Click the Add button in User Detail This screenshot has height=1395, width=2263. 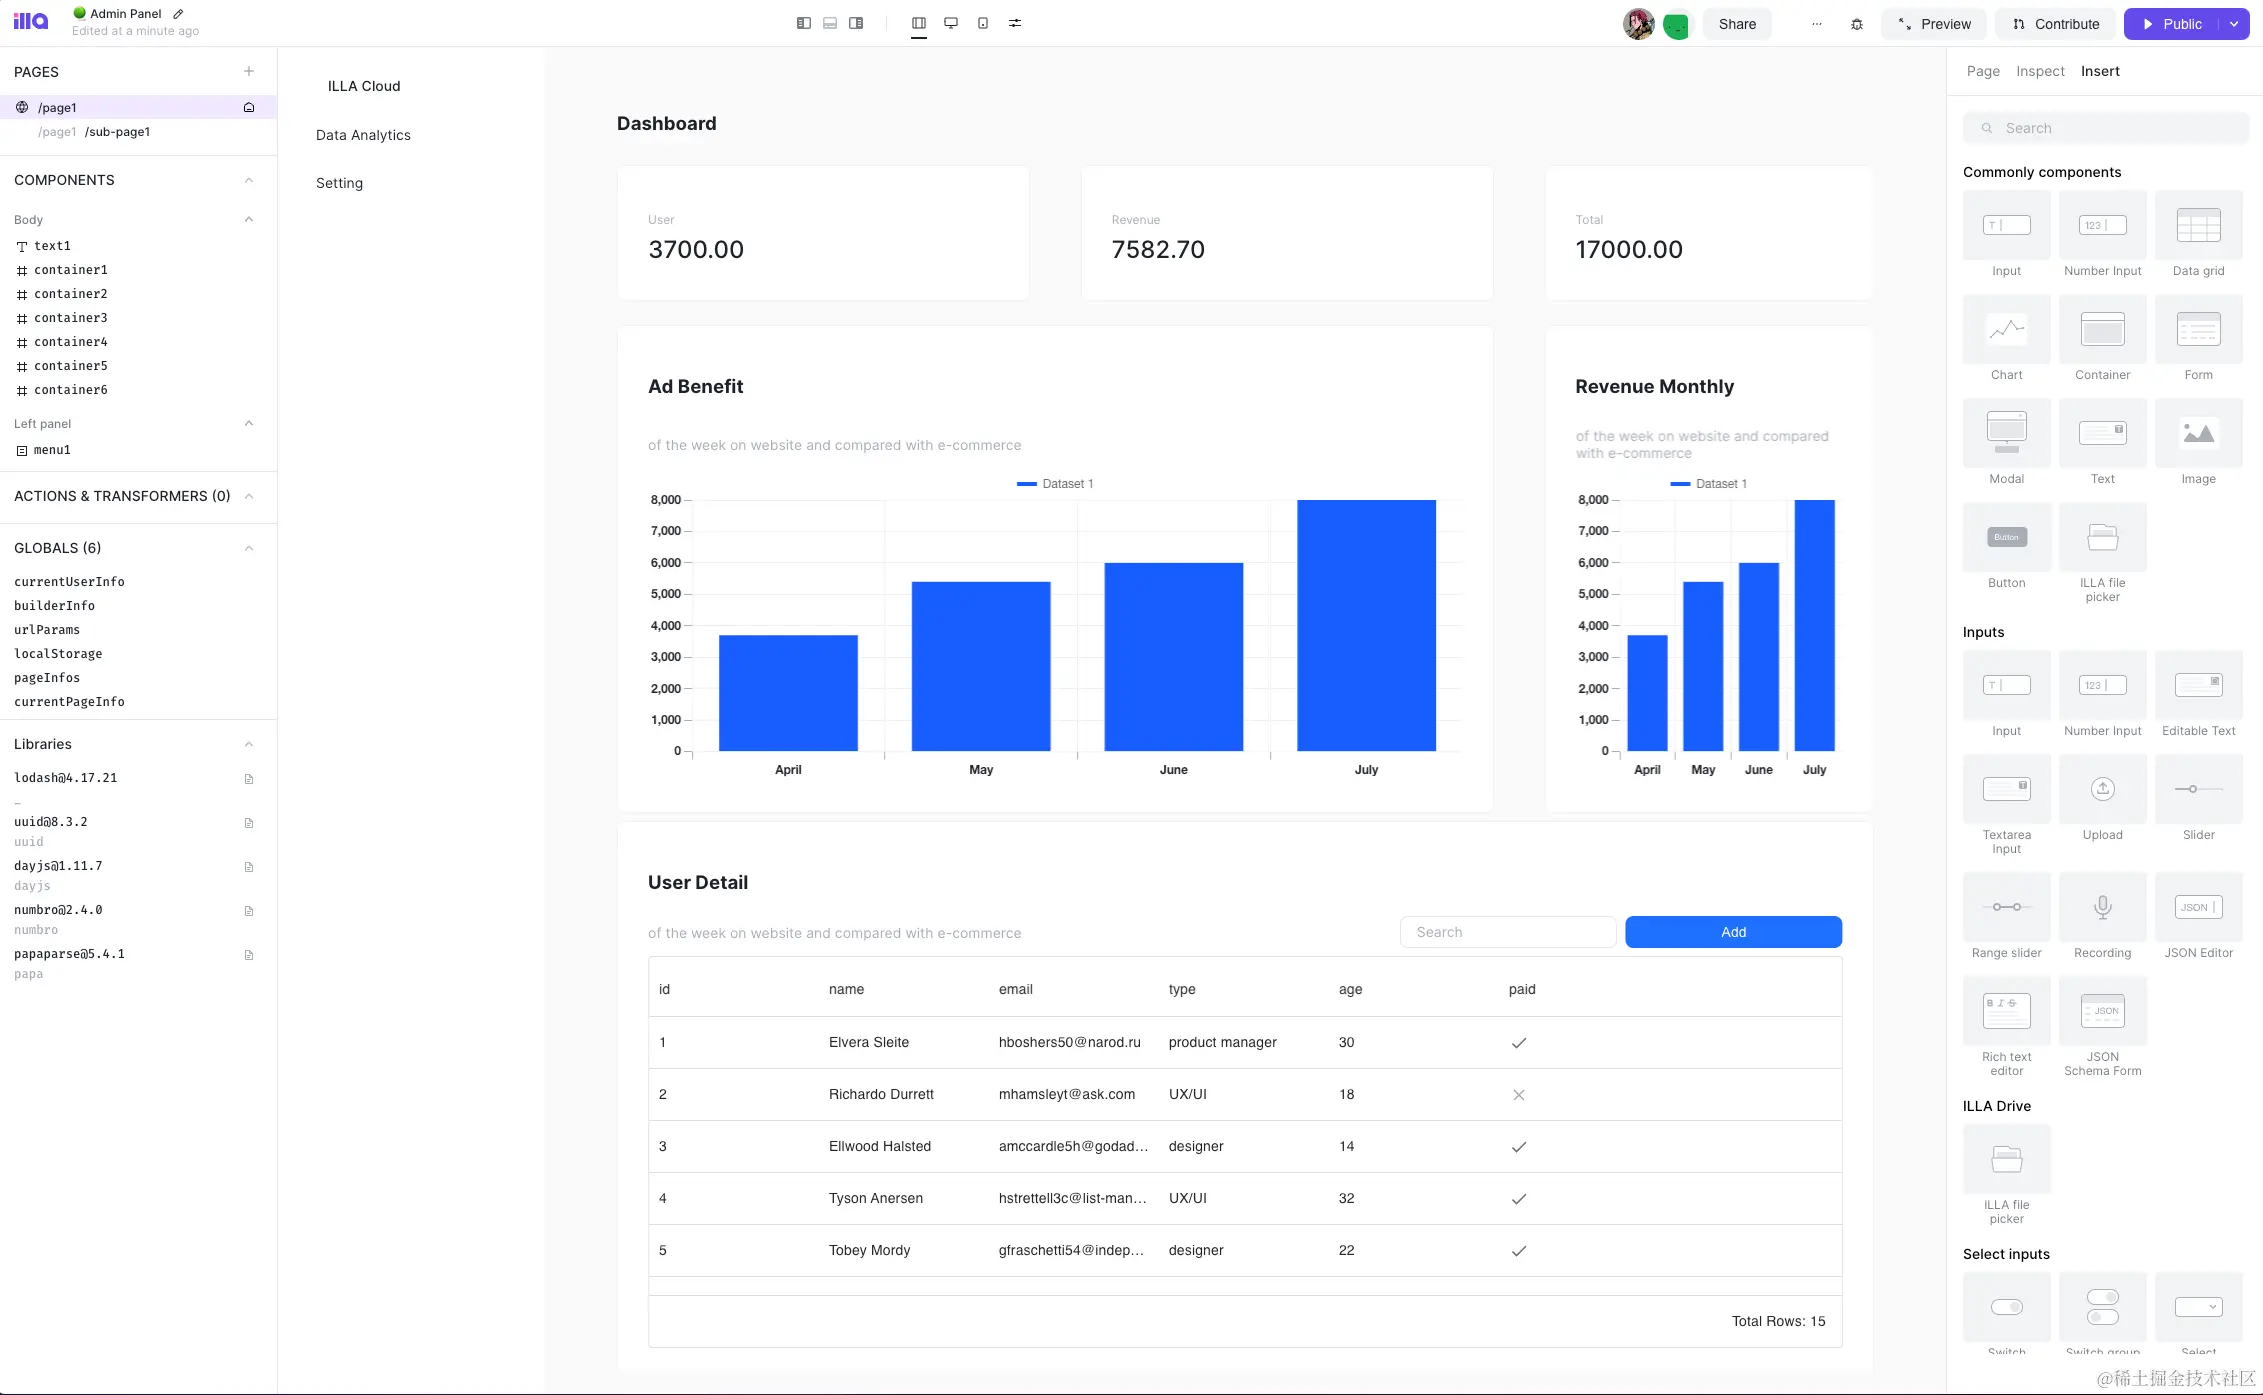1733,931
